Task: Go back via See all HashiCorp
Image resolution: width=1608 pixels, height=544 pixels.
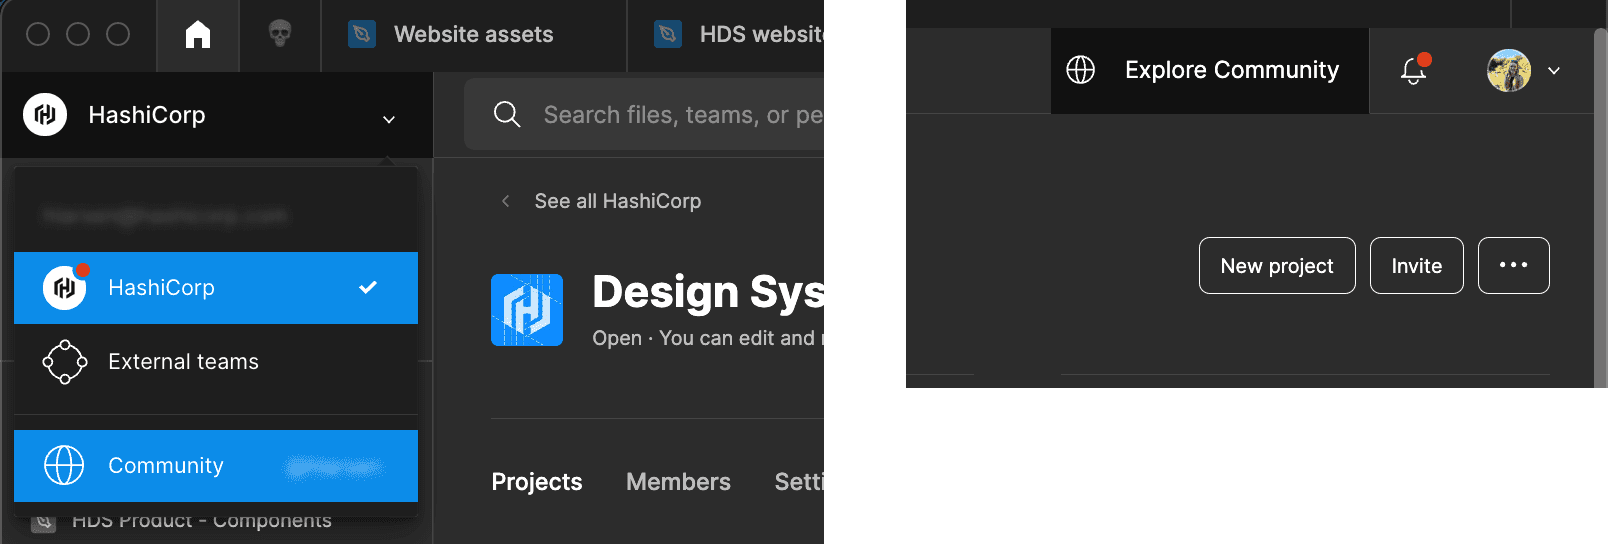Action: coord(616,201)
